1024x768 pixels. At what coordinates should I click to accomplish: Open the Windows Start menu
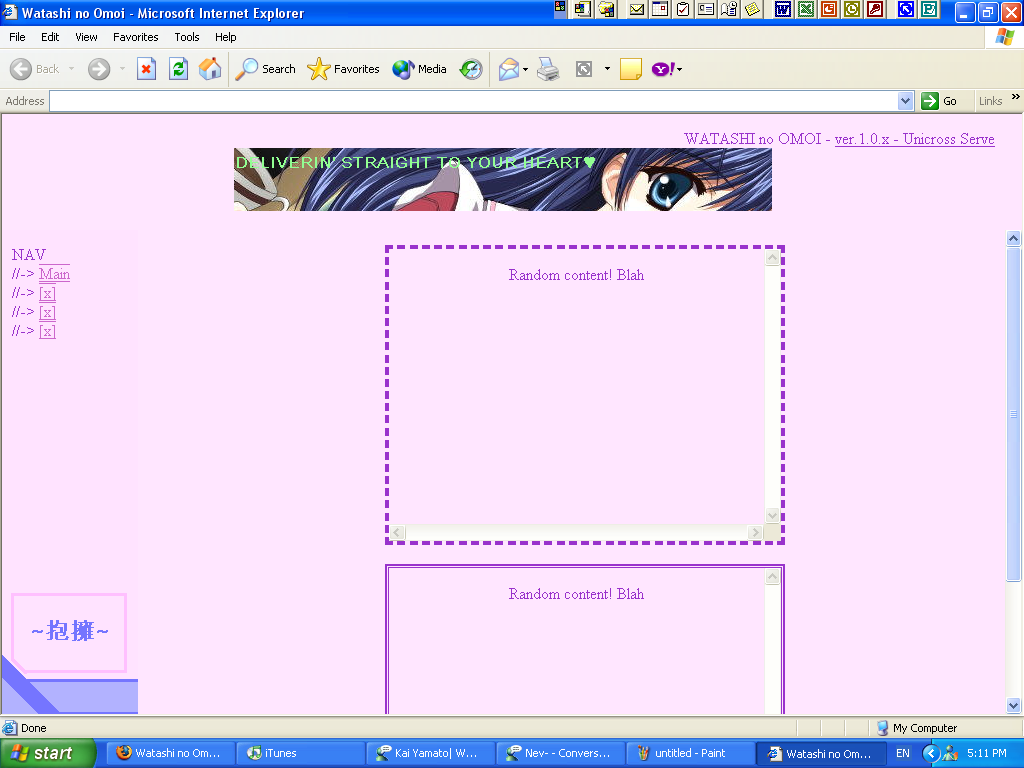pos(48,754)
